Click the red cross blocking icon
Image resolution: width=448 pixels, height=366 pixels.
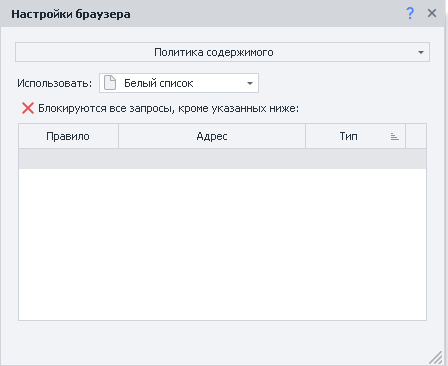pos(28,108)
